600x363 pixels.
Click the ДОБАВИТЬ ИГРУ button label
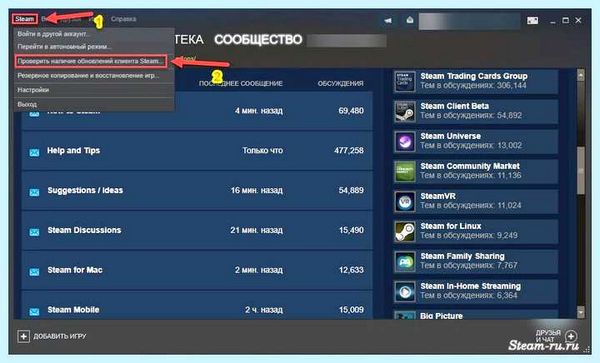tap(60, 336)
